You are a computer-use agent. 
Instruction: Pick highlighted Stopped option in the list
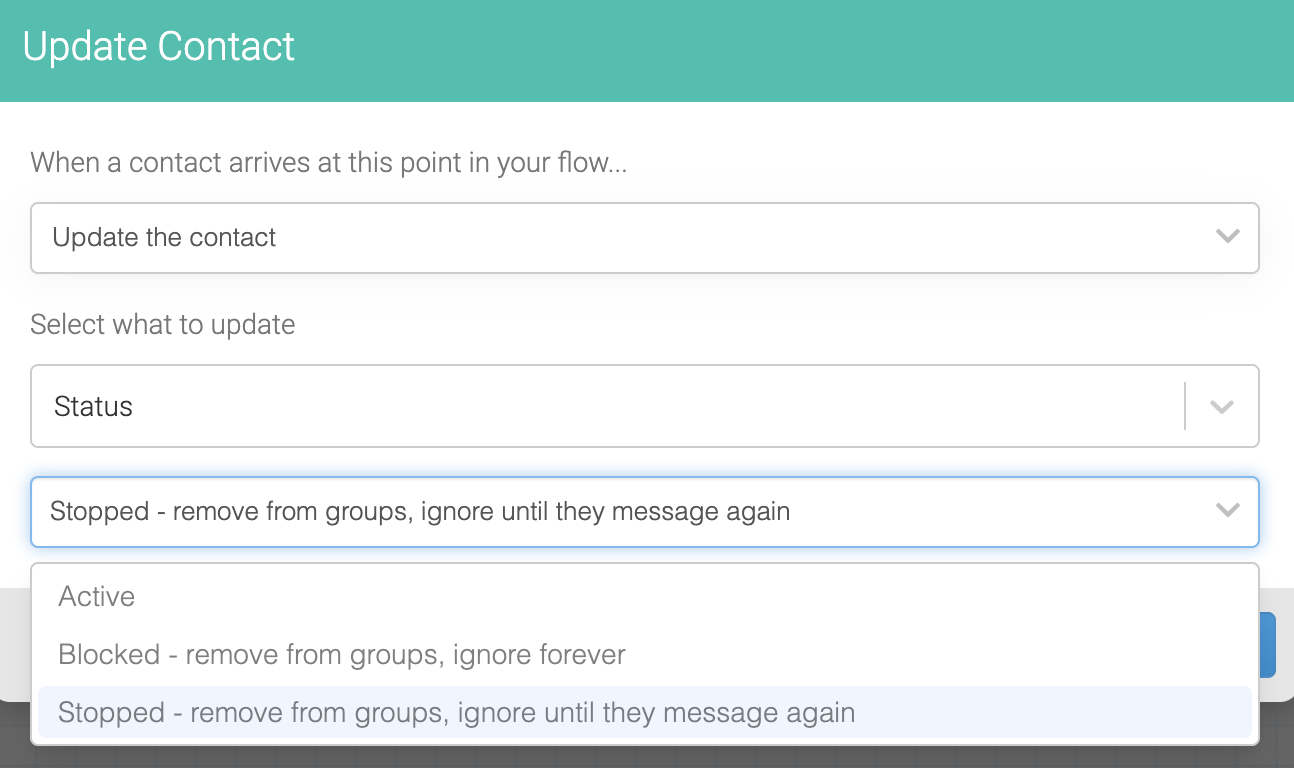644,713
